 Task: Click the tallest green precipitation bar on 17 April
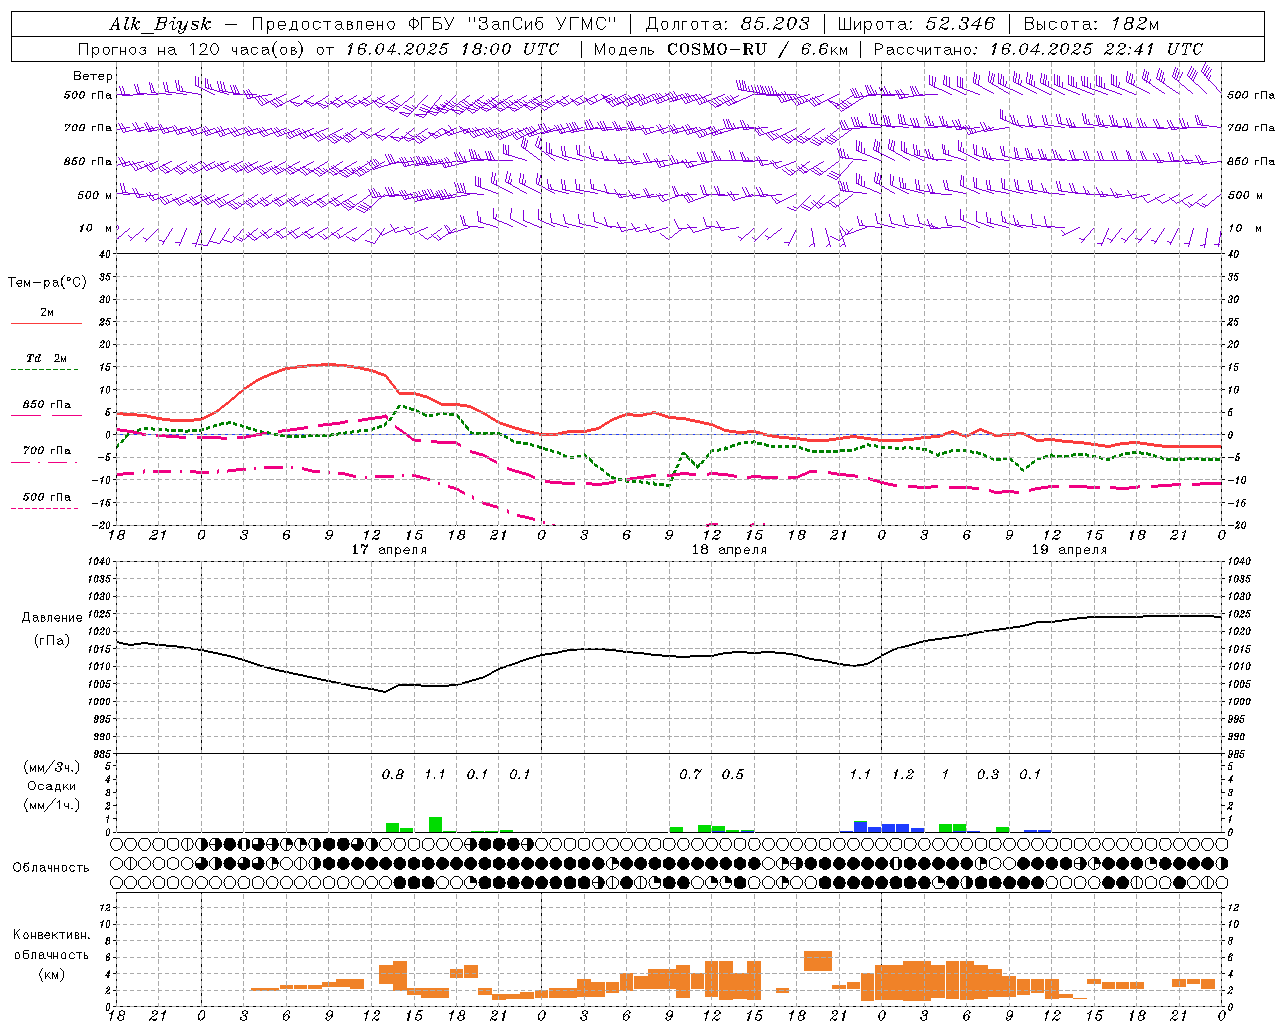[435, 825]
